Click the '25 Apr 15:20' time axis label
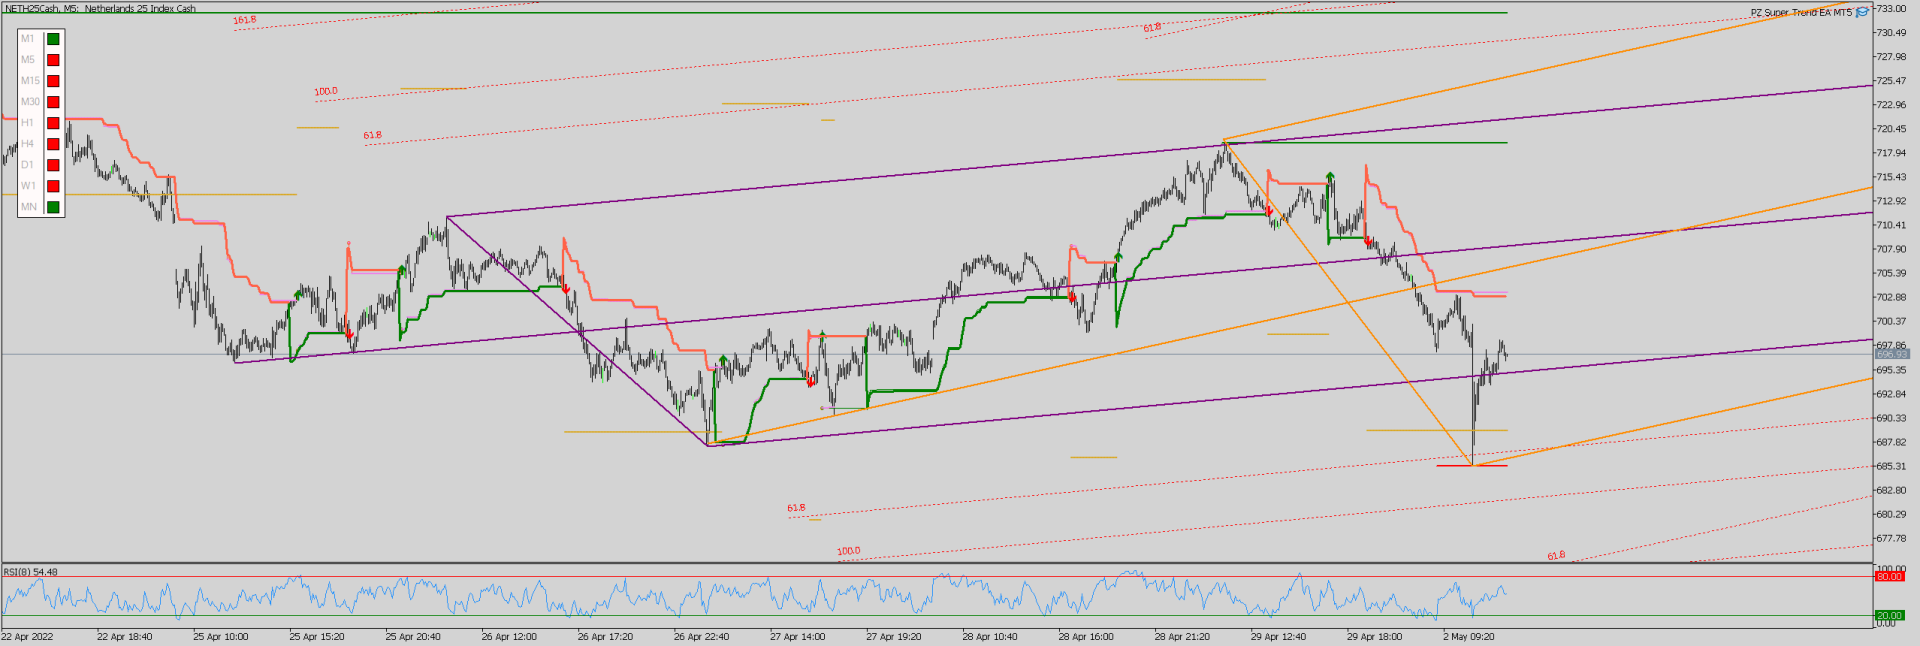The height and width of the screenshot is (646, 1920). pyautogui.click(x=317, y=636)
